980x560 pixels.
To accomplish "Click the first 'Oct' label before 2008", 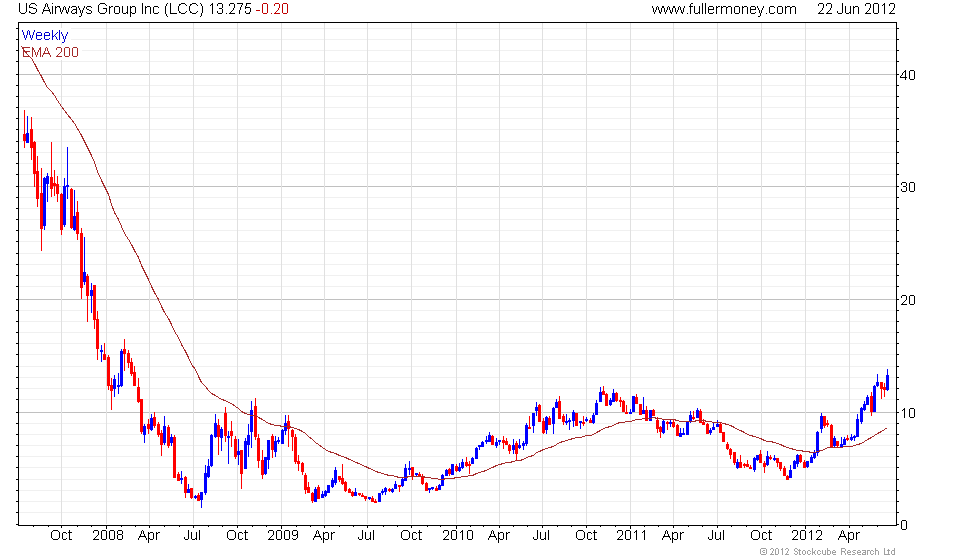I will [61, 536].
